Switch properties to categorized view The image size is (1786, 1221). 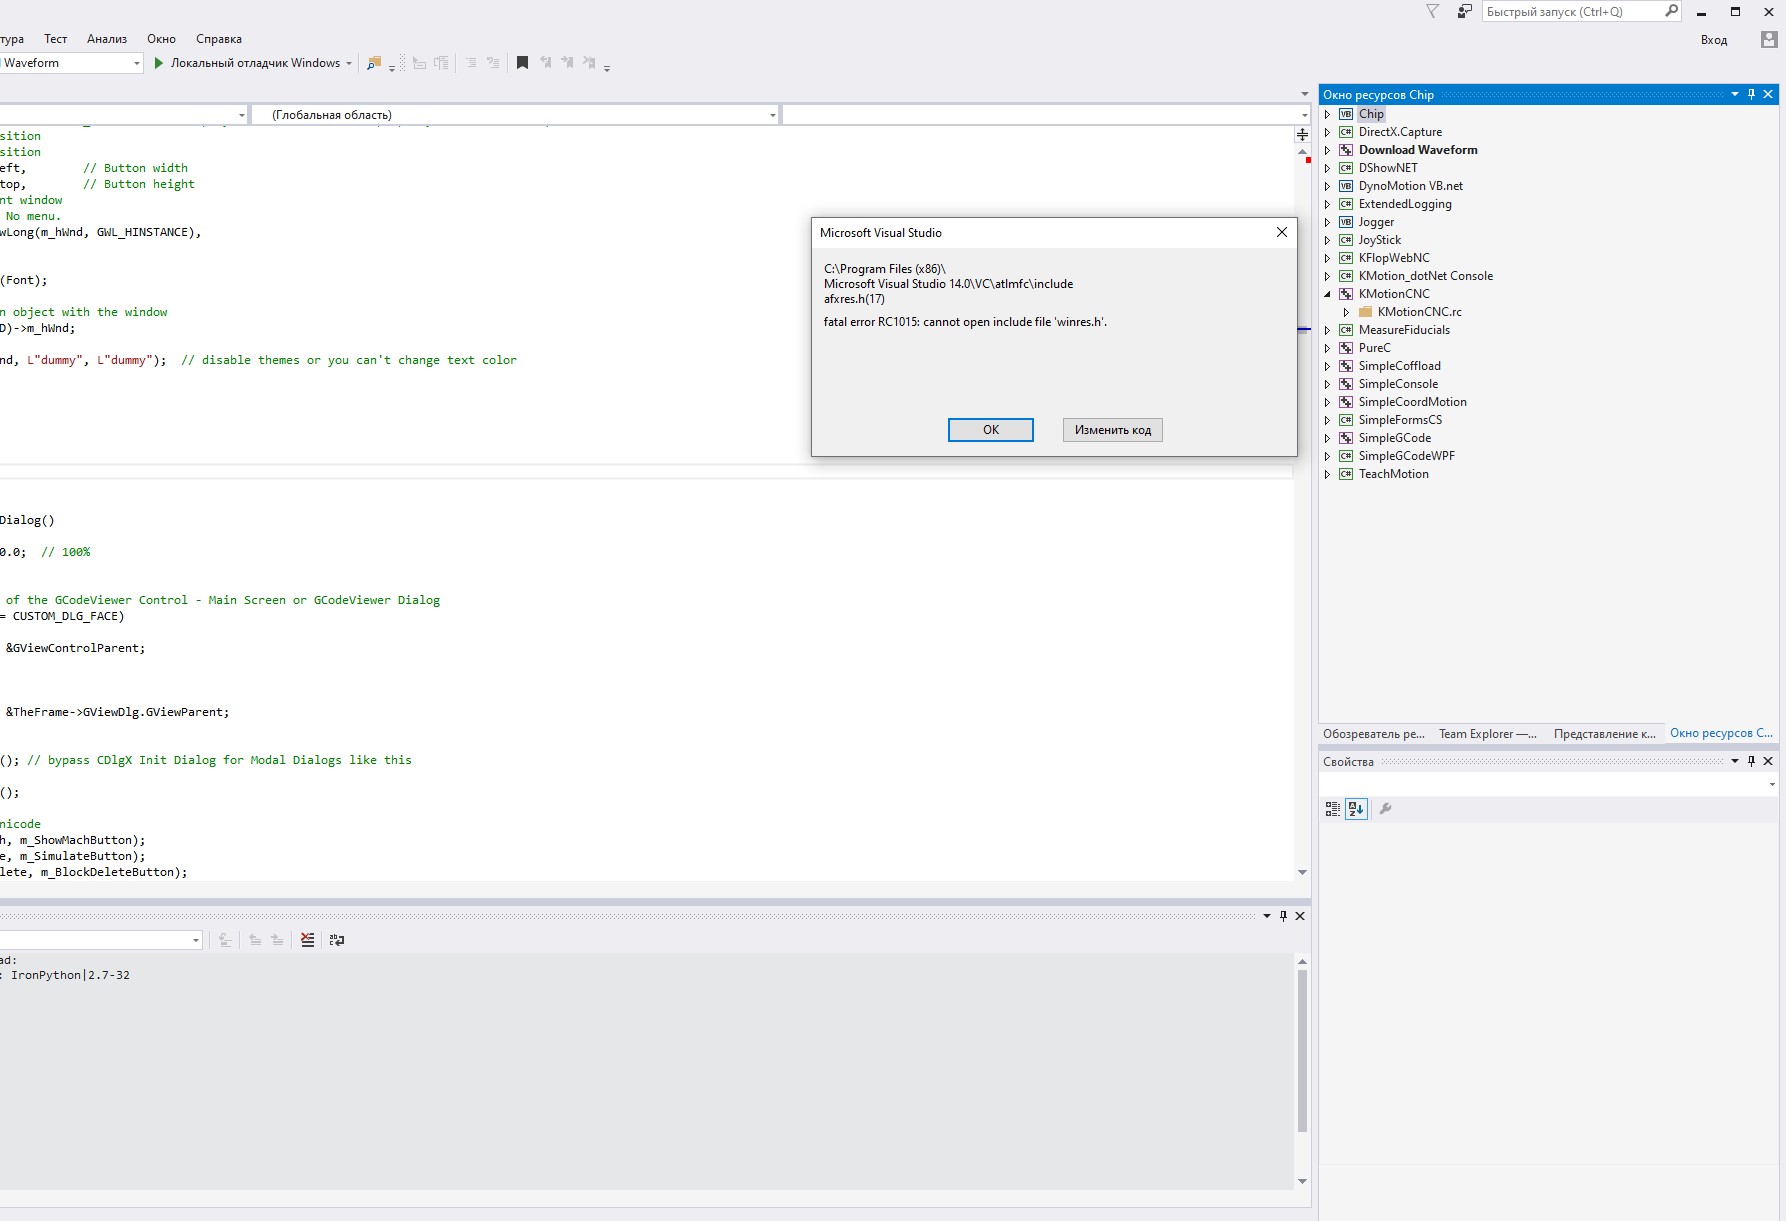point(1332,809)
